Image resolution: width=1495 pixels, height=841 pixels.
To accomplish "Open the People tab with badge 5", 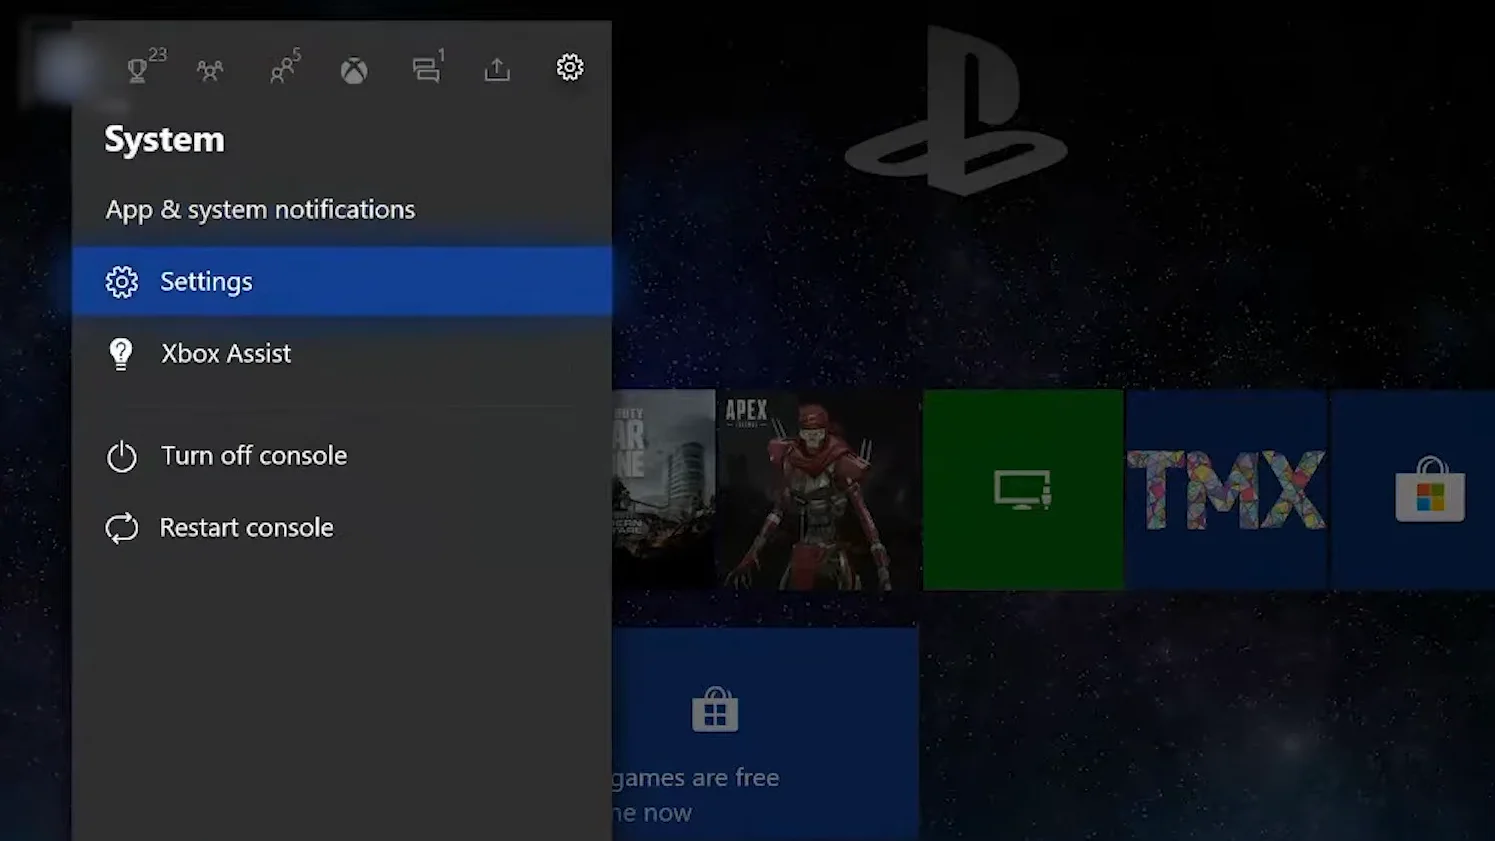I will [282, 69].
